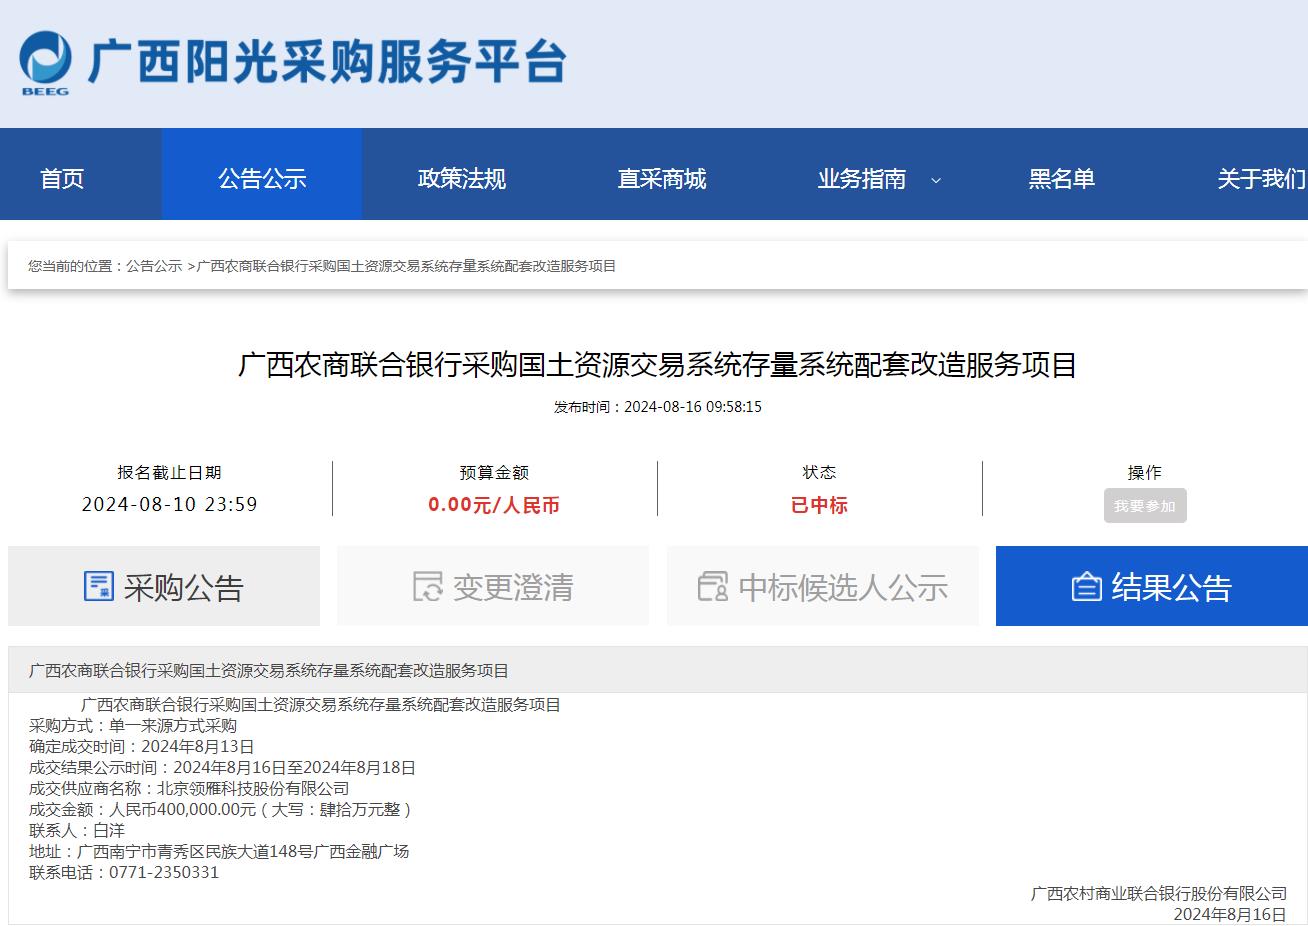The height and width of the screenshot is (926, 1308).
Task: Click the supplier name 北京领雁科技股份有限公司
Action: pos(253,789)
